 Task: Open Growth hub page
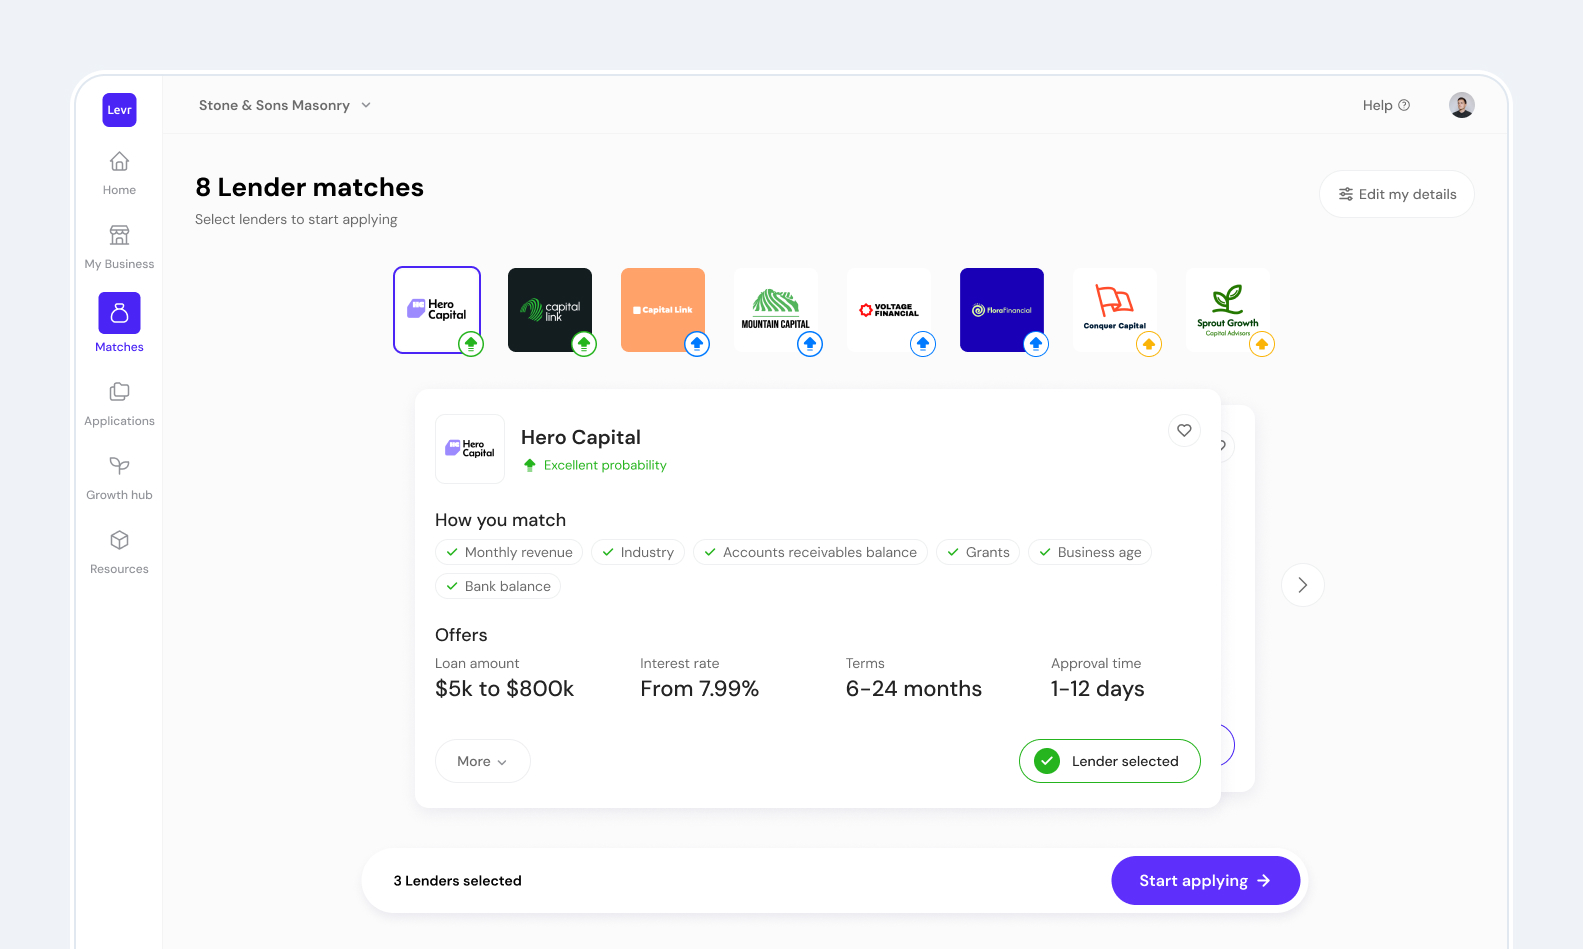coord(119,478)
